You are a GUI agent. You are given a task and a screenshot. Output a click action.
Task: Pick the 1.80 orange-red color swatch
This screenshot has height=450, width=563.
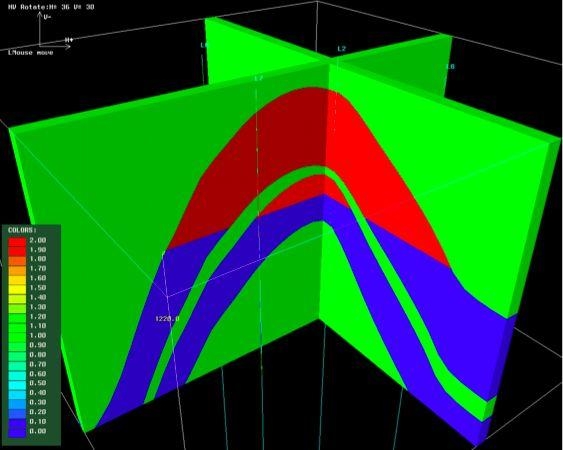click(x=17, y=259)
